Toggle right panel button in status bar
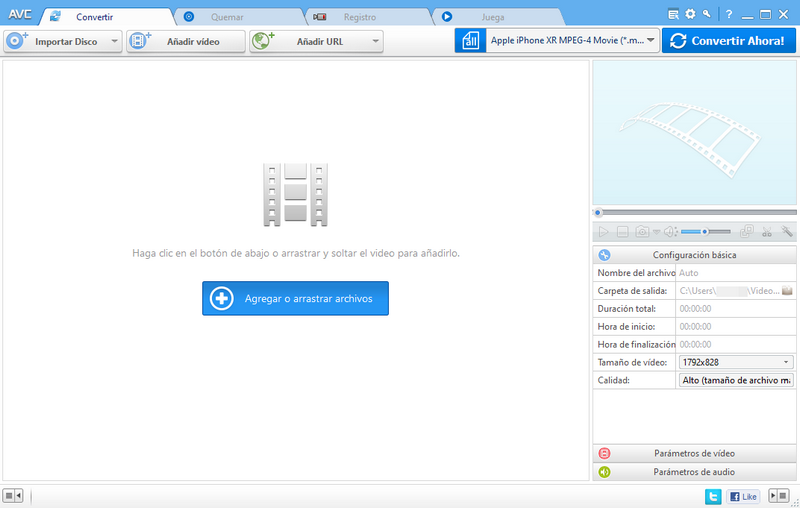 779,495
